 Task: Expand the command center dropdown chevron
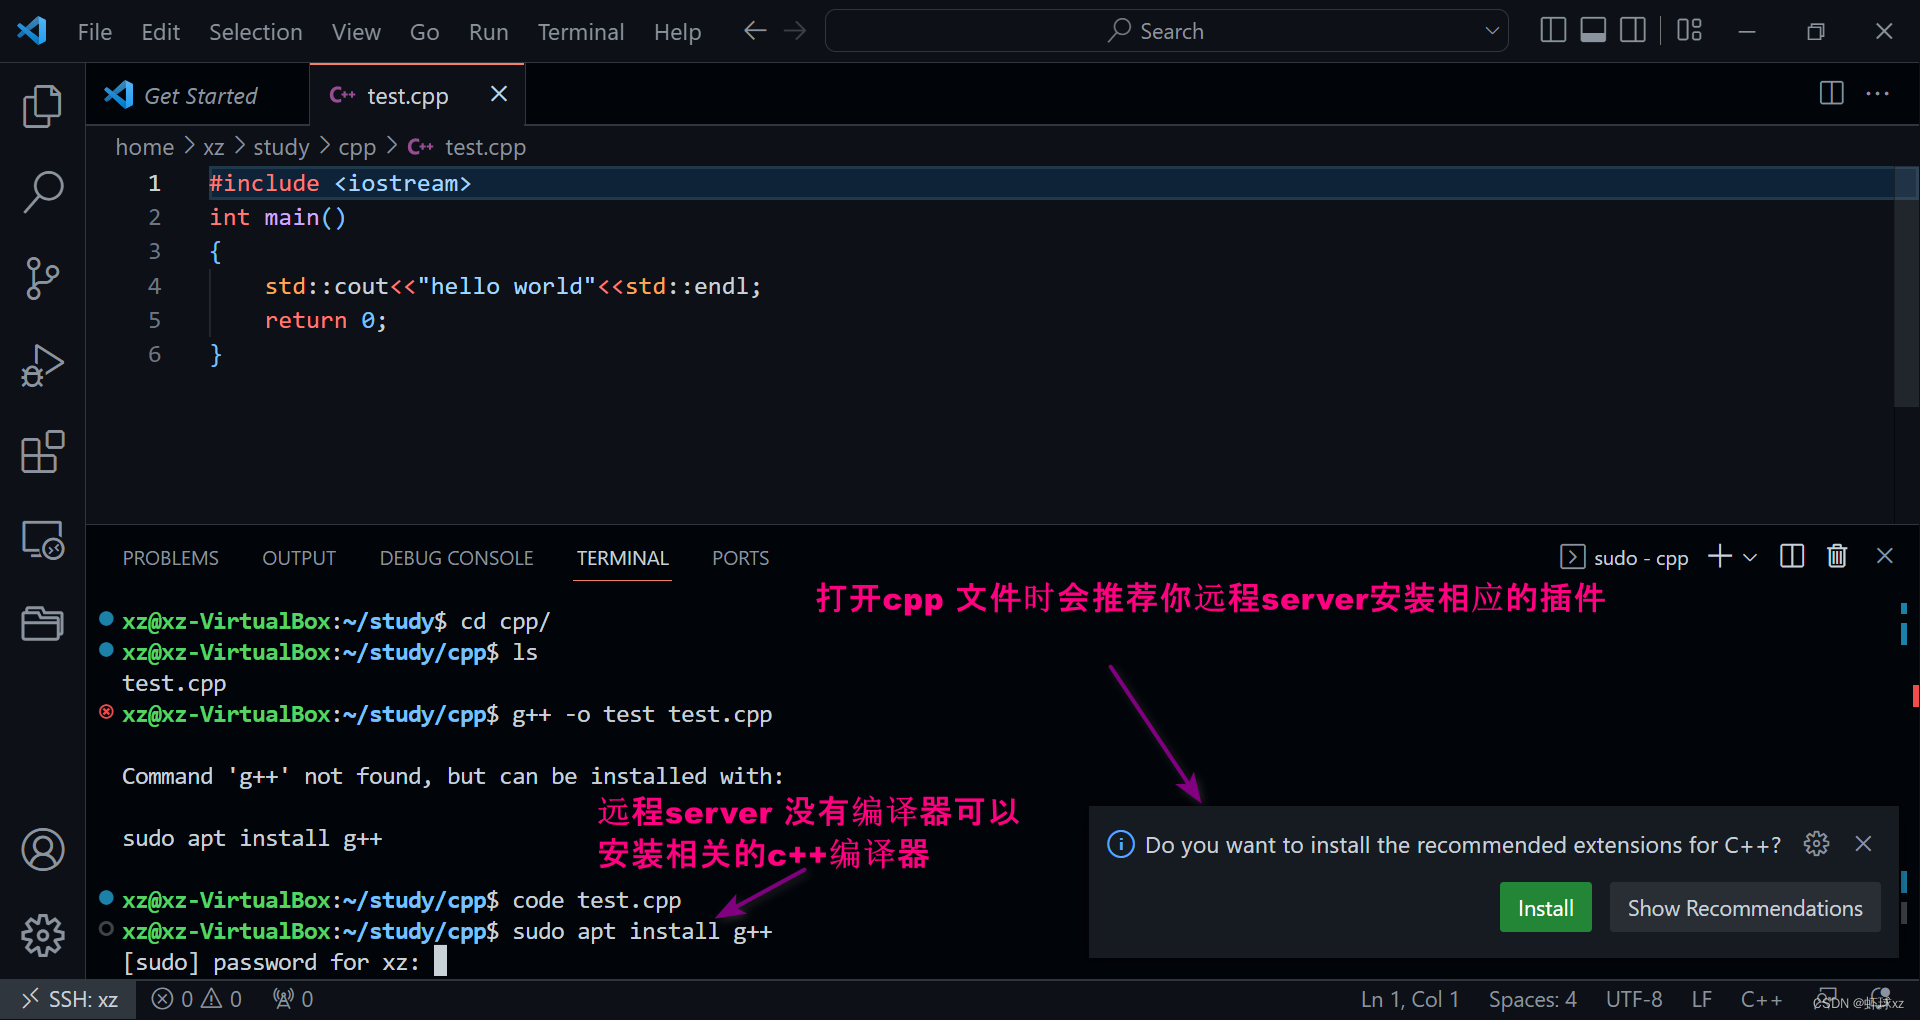click(1492, 31)
